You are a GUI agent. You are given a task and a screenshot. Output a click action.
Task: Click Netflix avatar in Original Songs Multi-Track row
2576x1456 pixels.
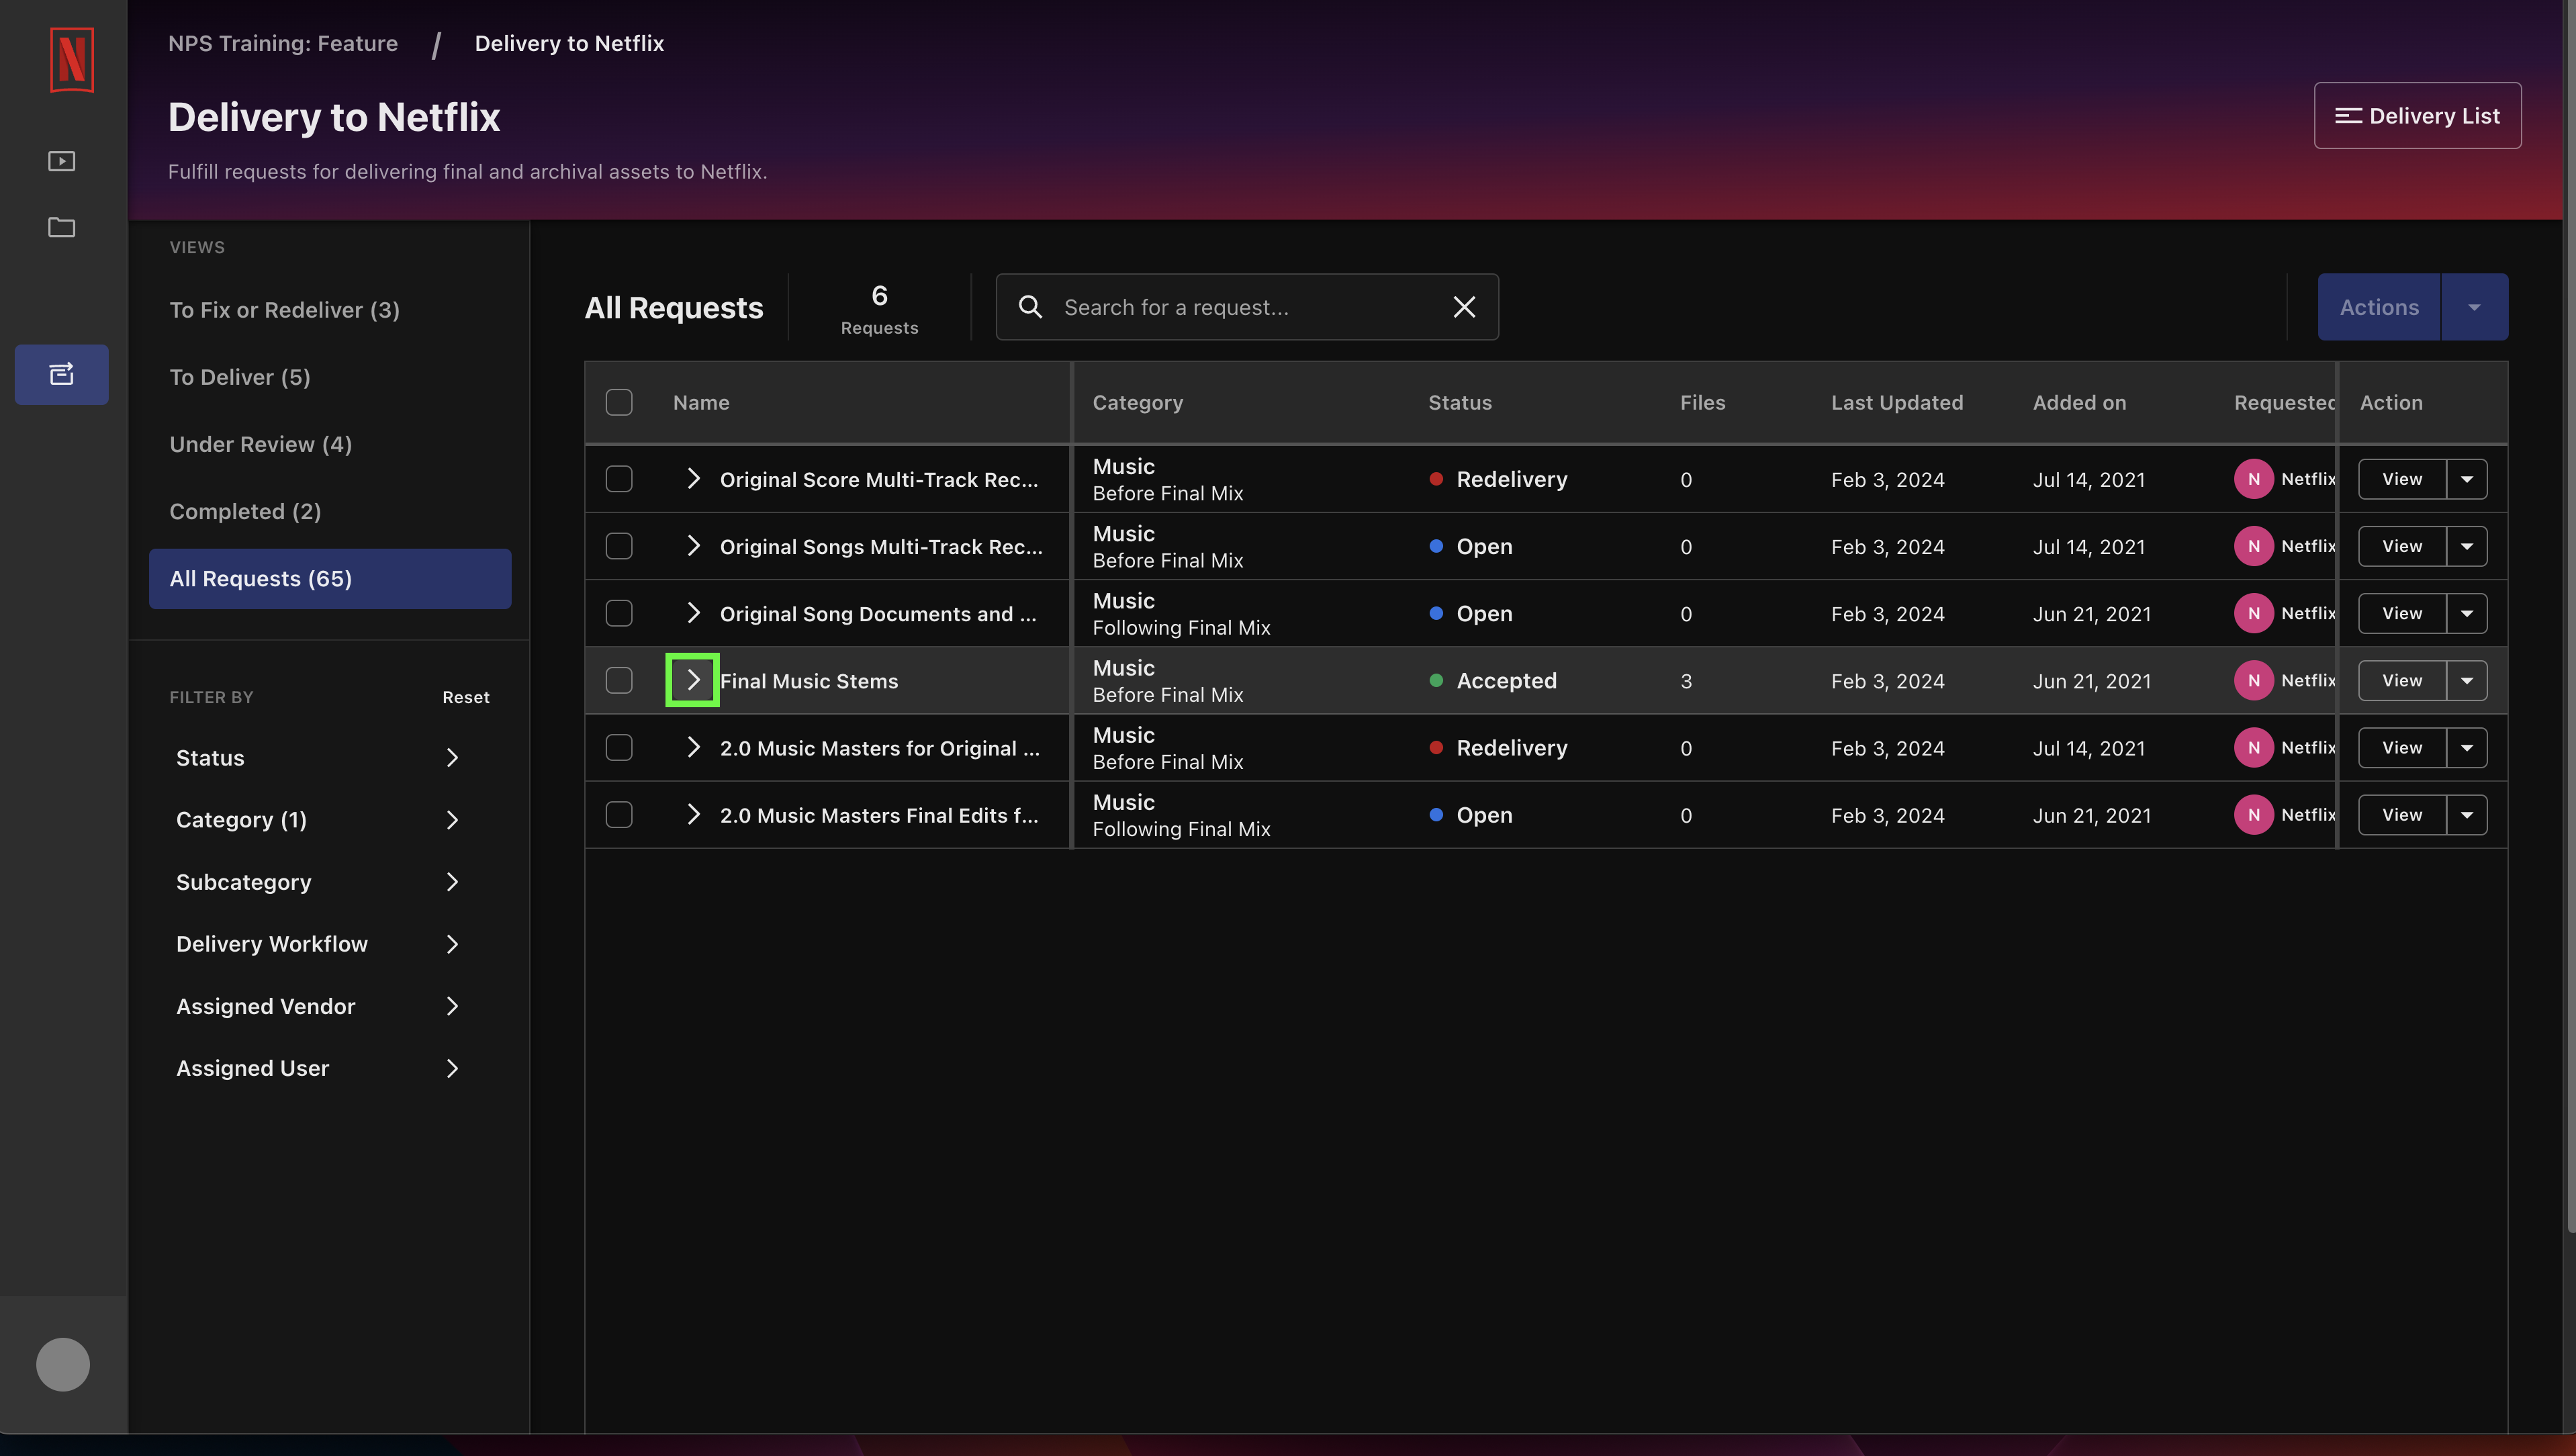pyautogui.click(x=2253, y=546)
